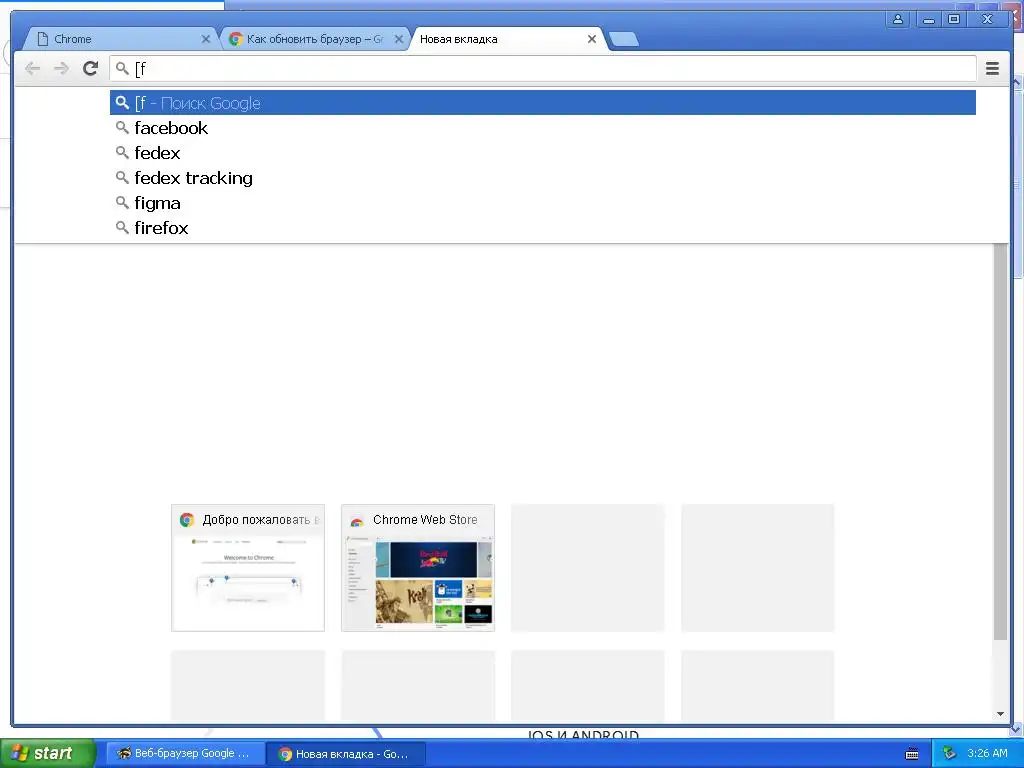Viewport: 1024px width, 768px height.
Task: Reload the page with refresh icon
Action: (91, 68)
